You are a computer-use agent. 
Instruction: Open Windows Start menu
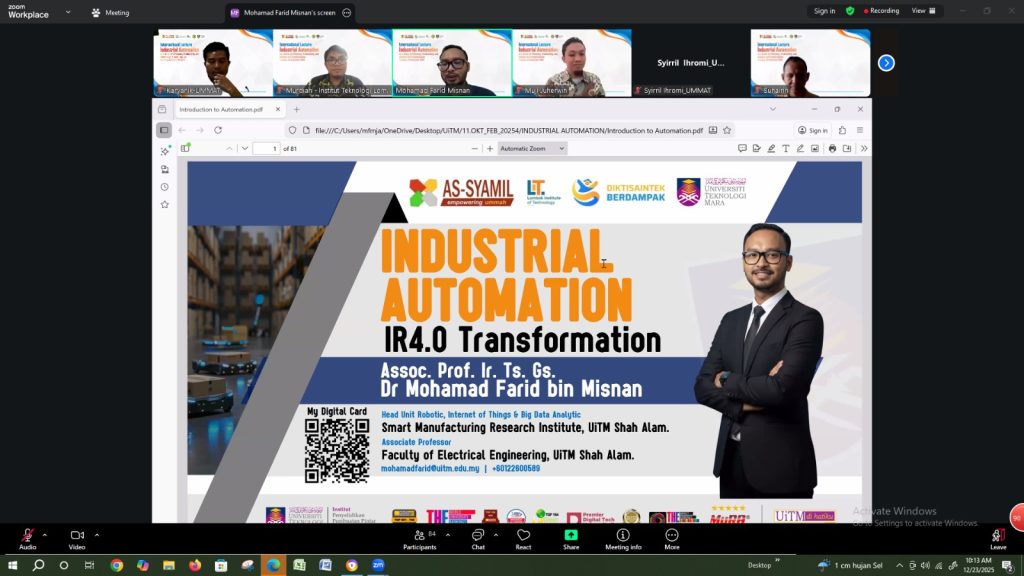coord(13,565)
